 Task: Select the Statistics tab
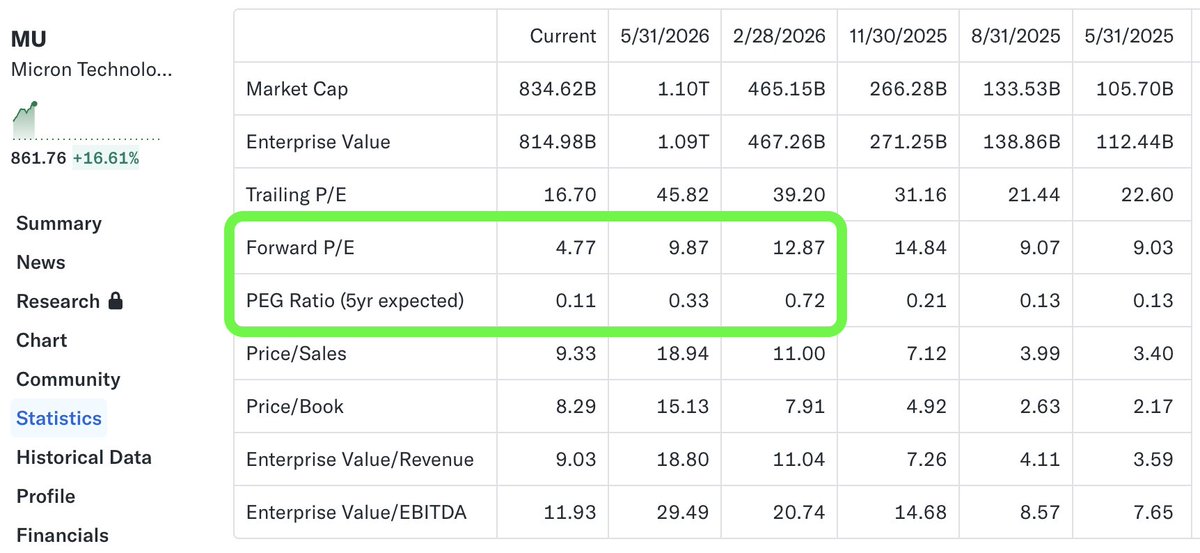pos(59,418)
